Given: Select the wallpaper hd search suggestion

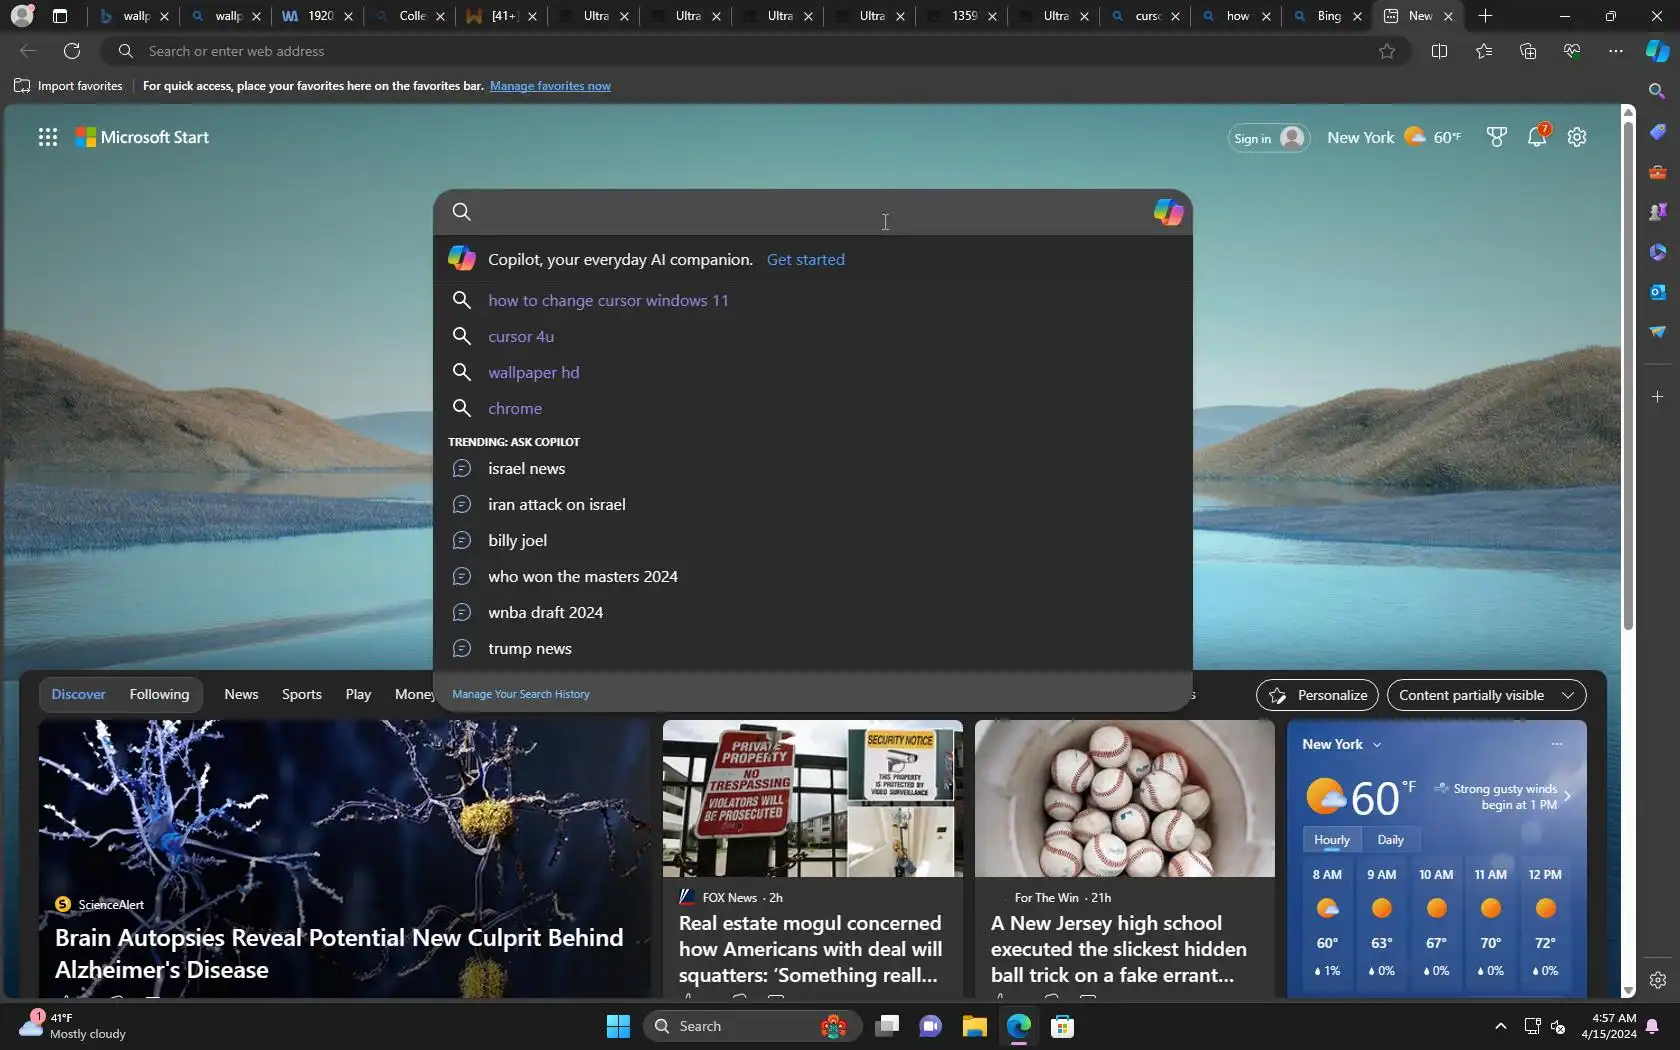Looking at the screenshot, I should pyautogui.click(x=812, y=372).
